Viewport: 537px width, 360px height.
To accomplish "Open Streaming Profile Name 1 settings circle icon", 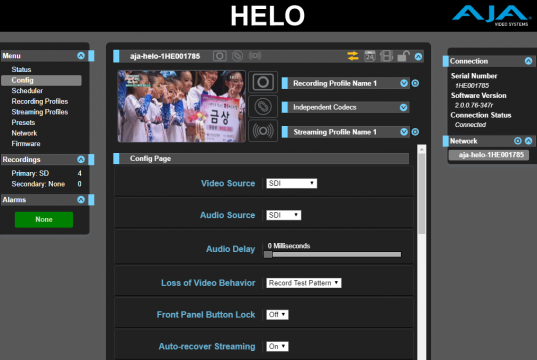I will point(415,132).
